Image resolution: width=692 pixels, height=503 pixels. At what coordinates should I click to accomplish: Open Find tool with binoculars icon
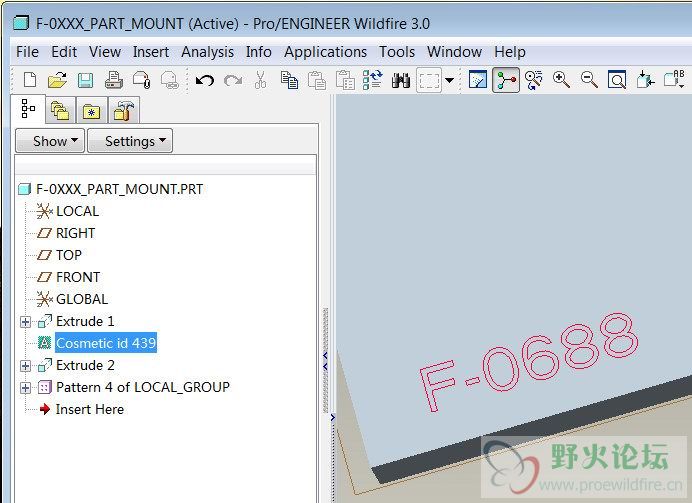point(401,80)
